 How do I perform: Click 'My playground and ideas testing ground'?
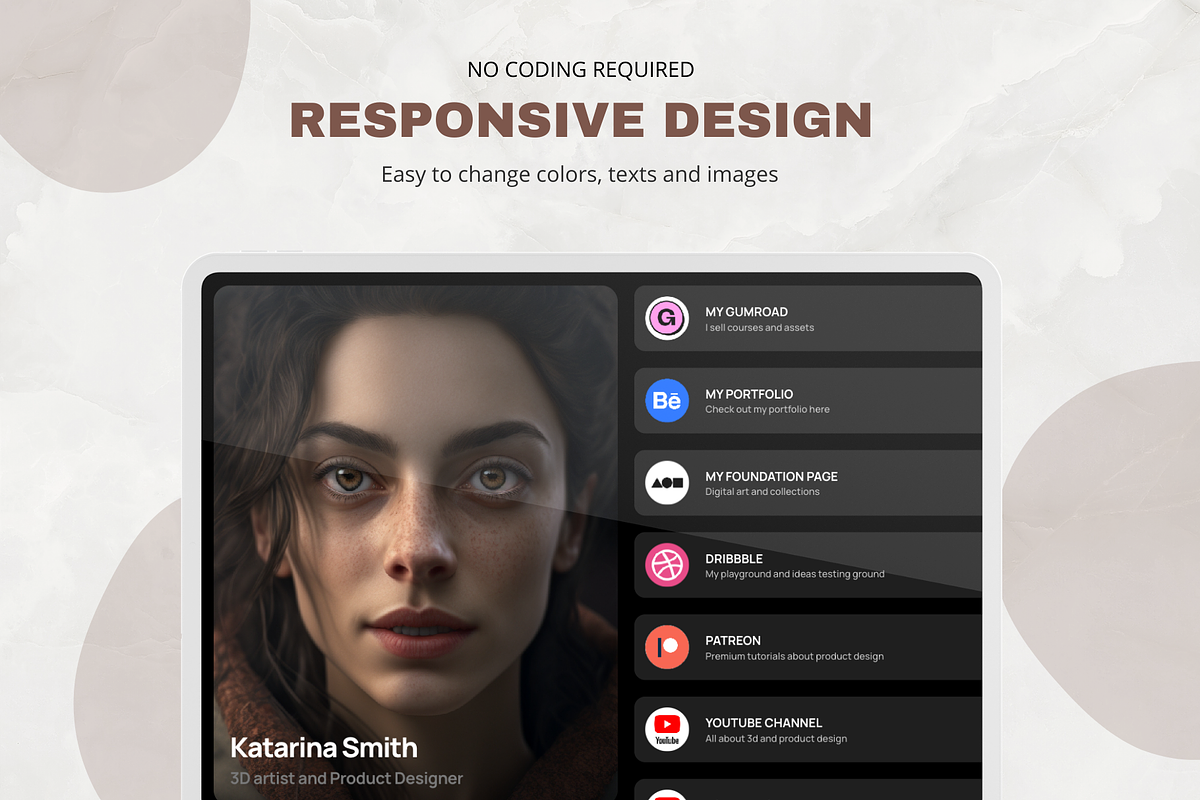point(795,574)
